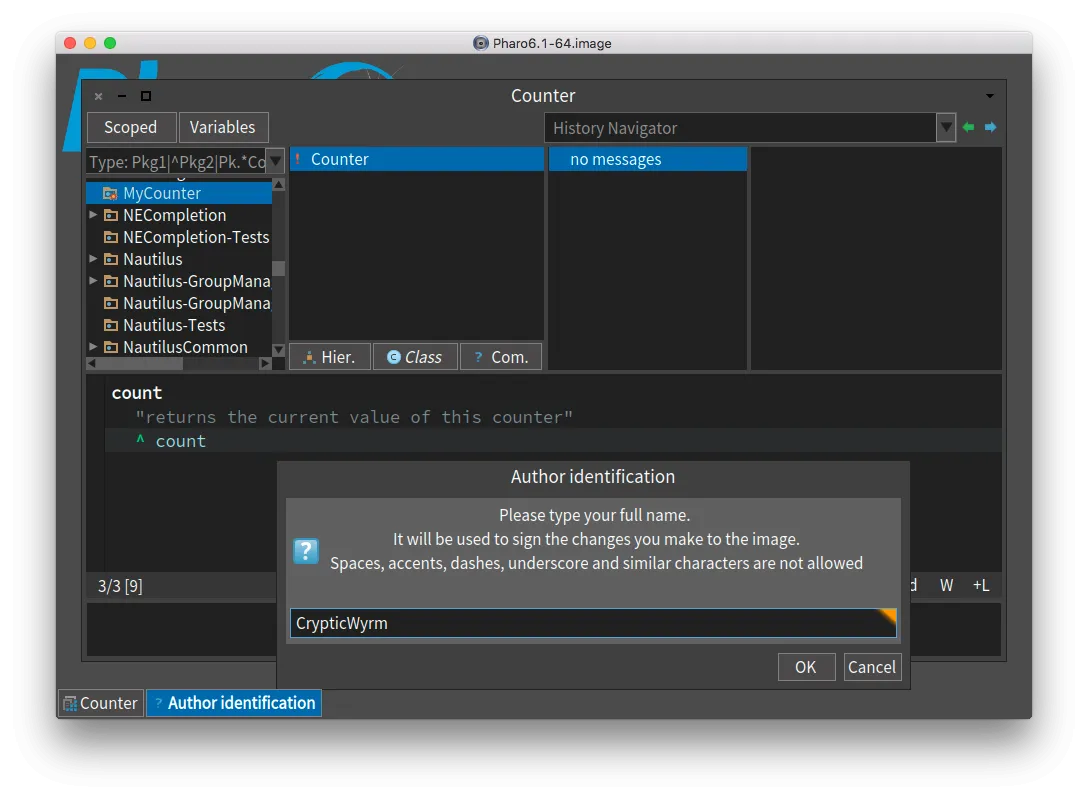Toggle the Variables view button
Image resolution: width=1088 pixels, height=799 pixels.
223,128
